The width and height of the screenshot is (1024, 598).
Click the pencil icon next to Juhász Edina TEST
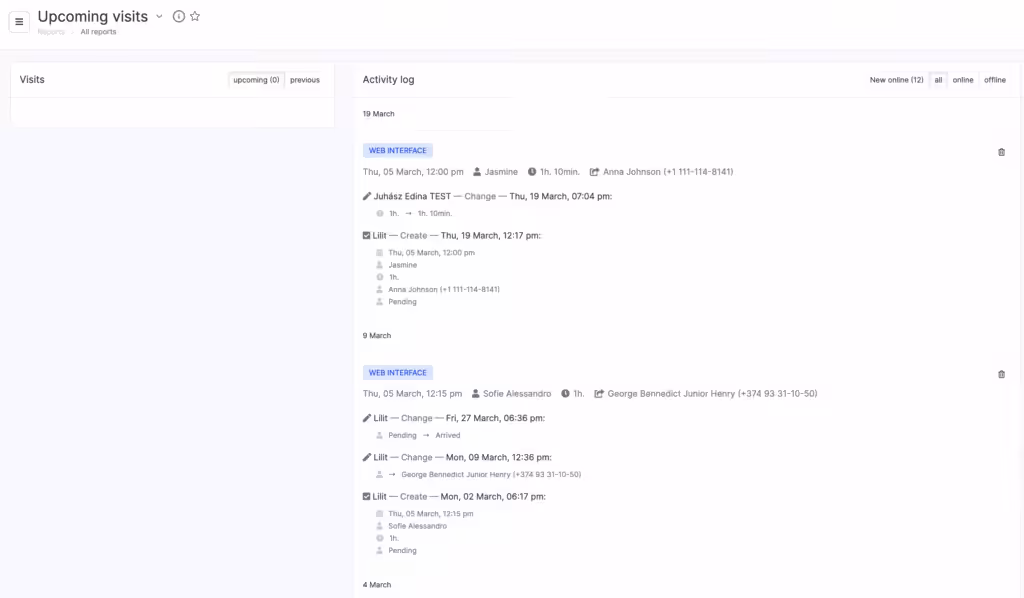point(367,196)
